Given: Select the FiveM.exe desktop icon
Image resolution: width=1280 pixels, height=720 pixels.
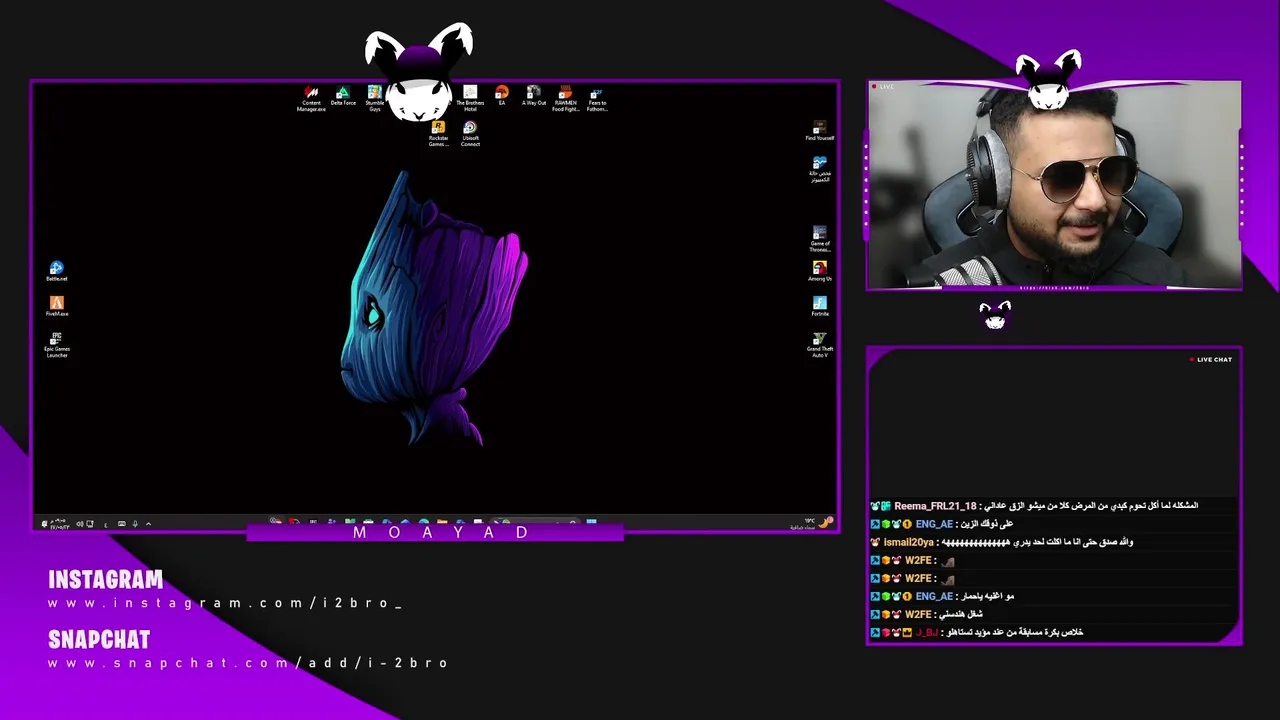Looking at the screenshot, I should coord(57,307).
